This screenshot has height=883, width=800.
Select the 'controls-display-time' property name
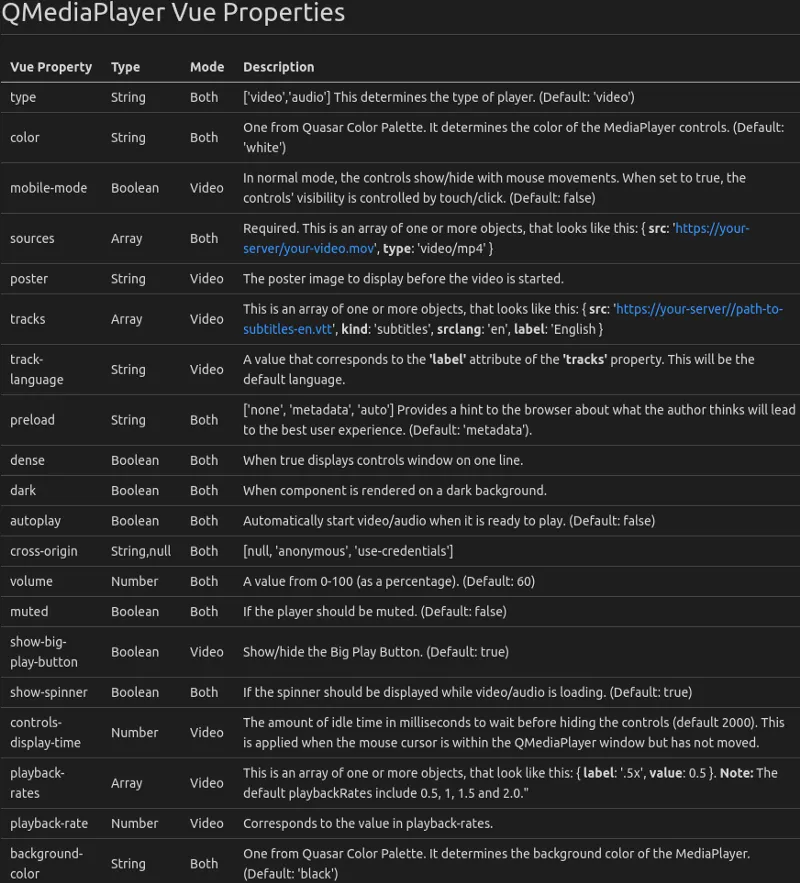tap(45, 733)
